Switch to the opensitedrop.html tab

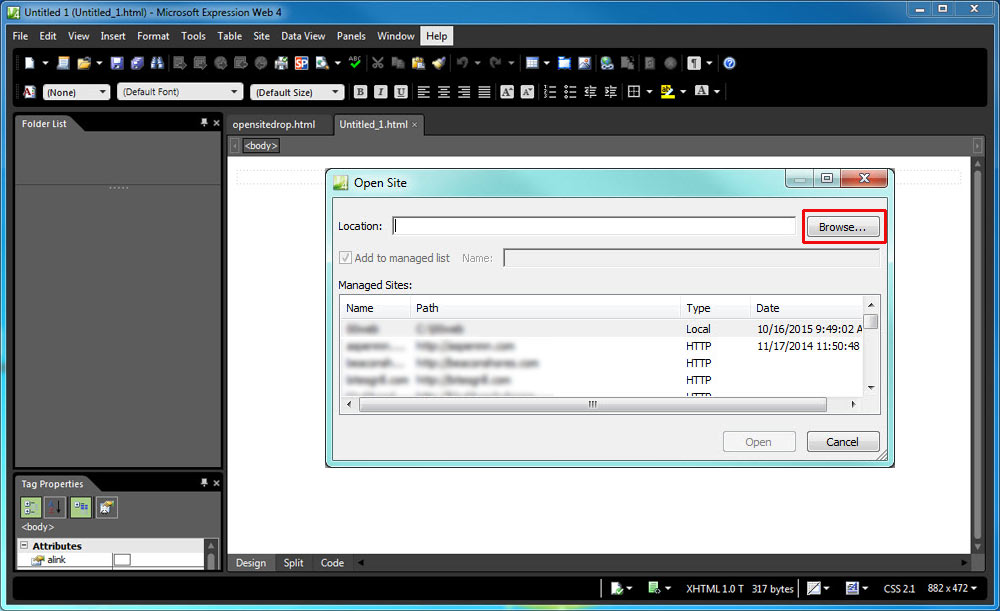tap(274, 124)
